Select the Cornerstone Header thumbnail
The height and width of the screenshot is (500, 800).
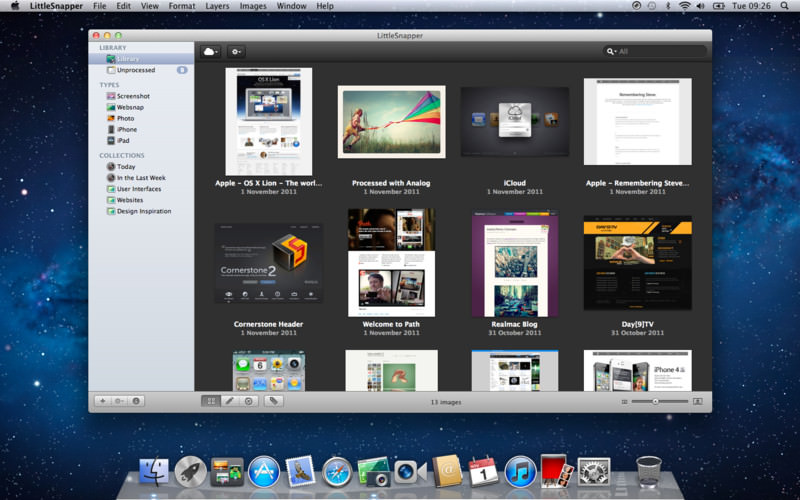(x=268, y=263)
